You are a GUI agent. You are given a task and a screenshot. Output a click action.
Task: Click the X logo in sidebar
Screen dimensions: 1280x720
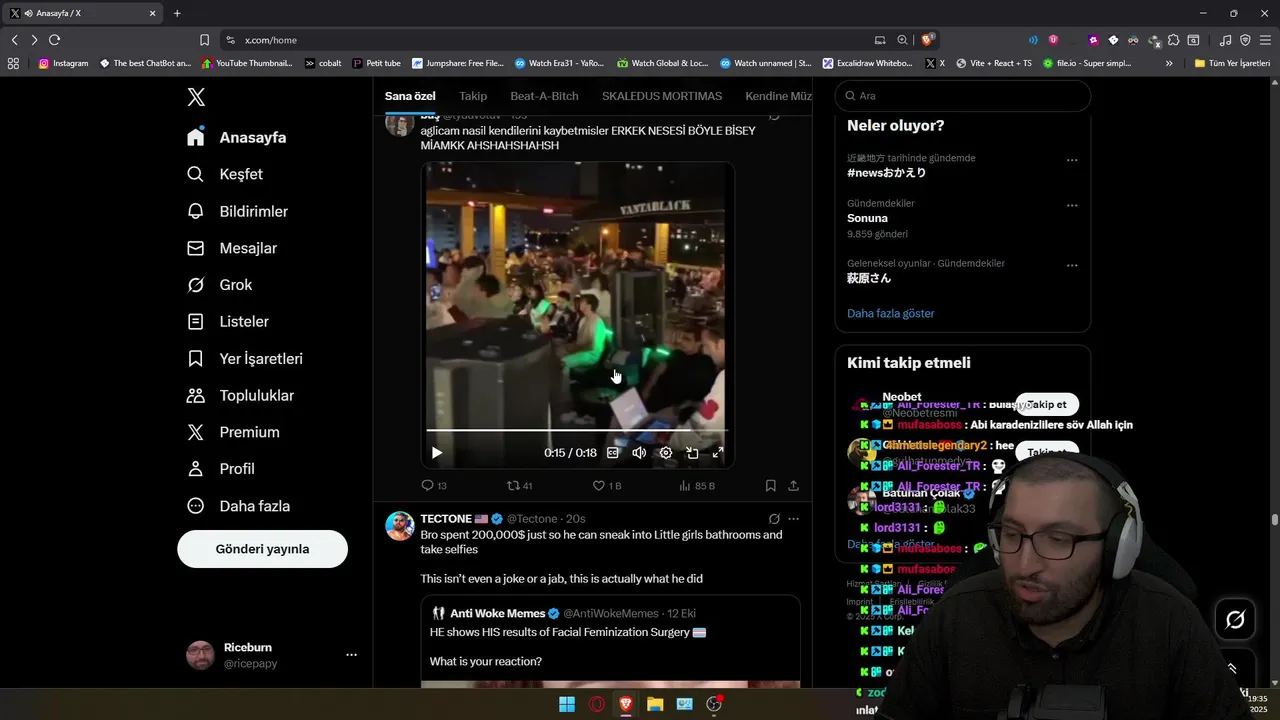click(x=196, y=97)
